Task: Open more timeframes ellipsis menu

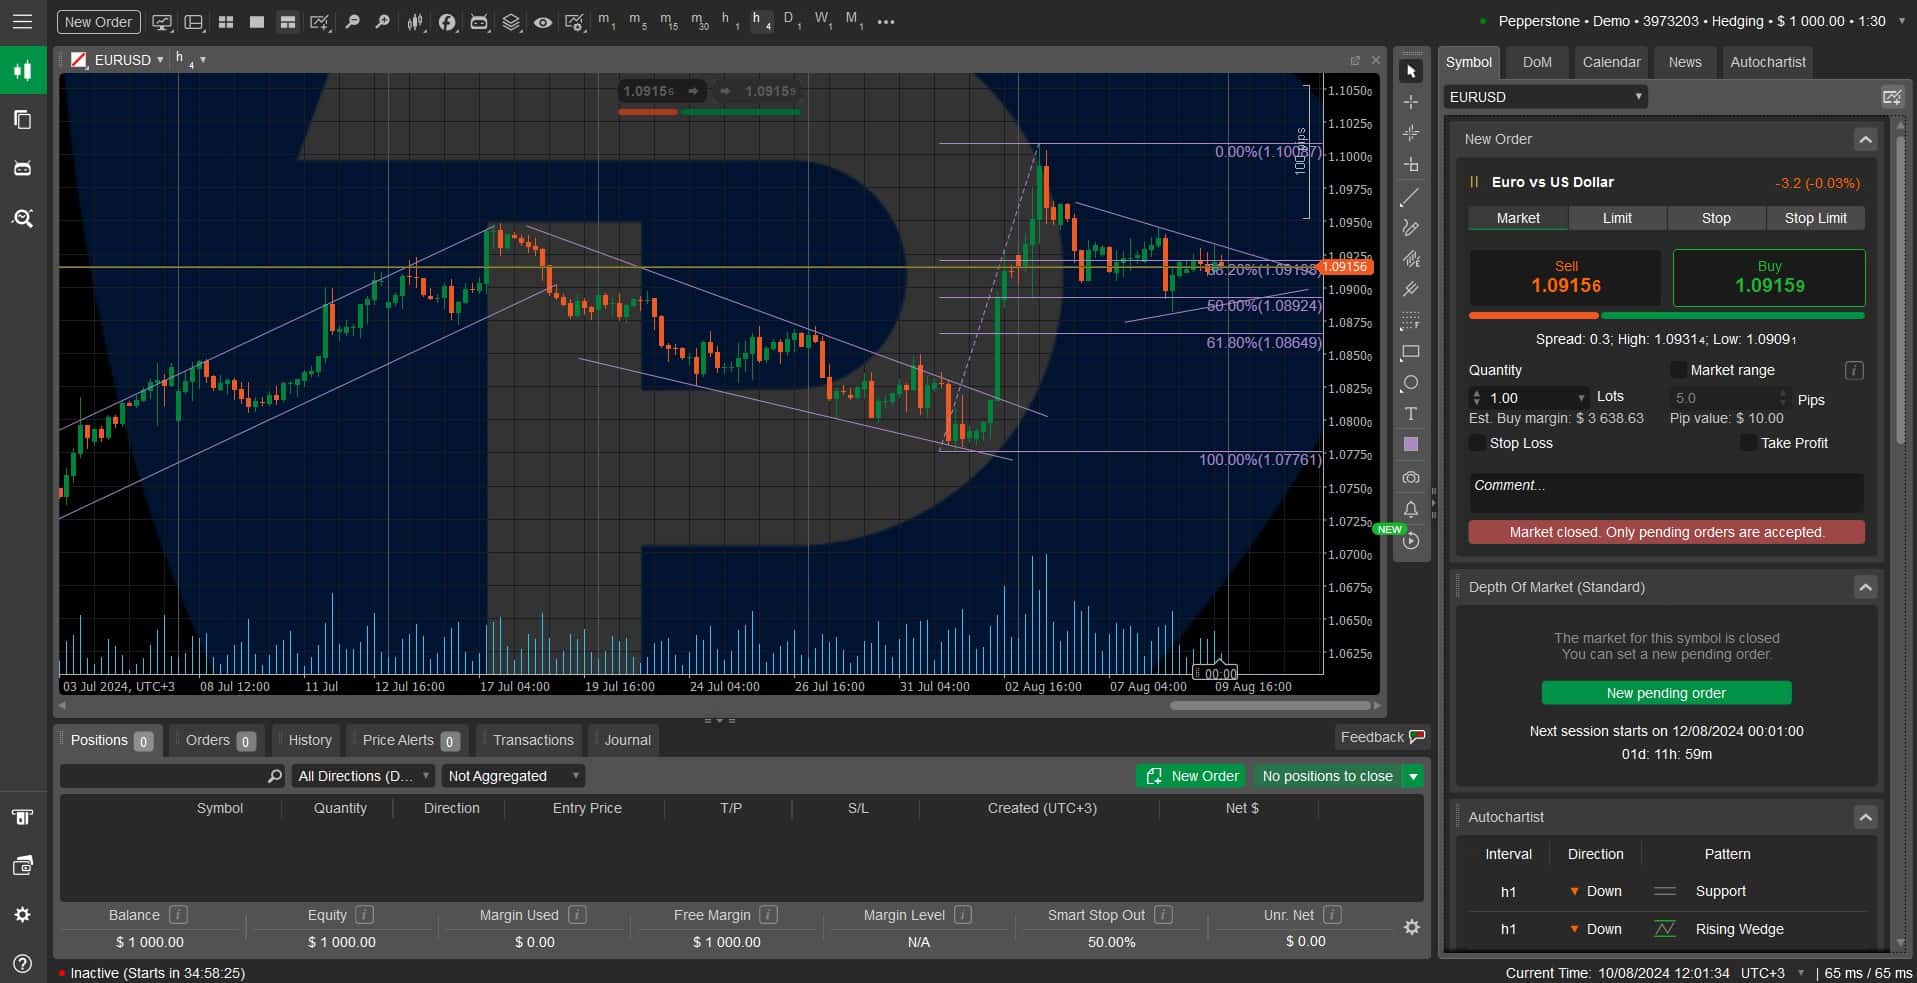Action: (x=886, y=21)
